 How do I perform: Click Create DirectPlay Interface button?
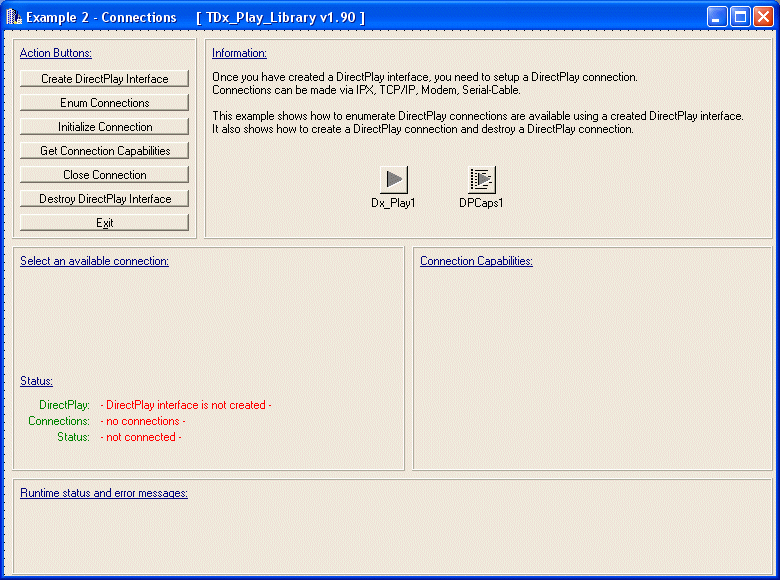104,79
